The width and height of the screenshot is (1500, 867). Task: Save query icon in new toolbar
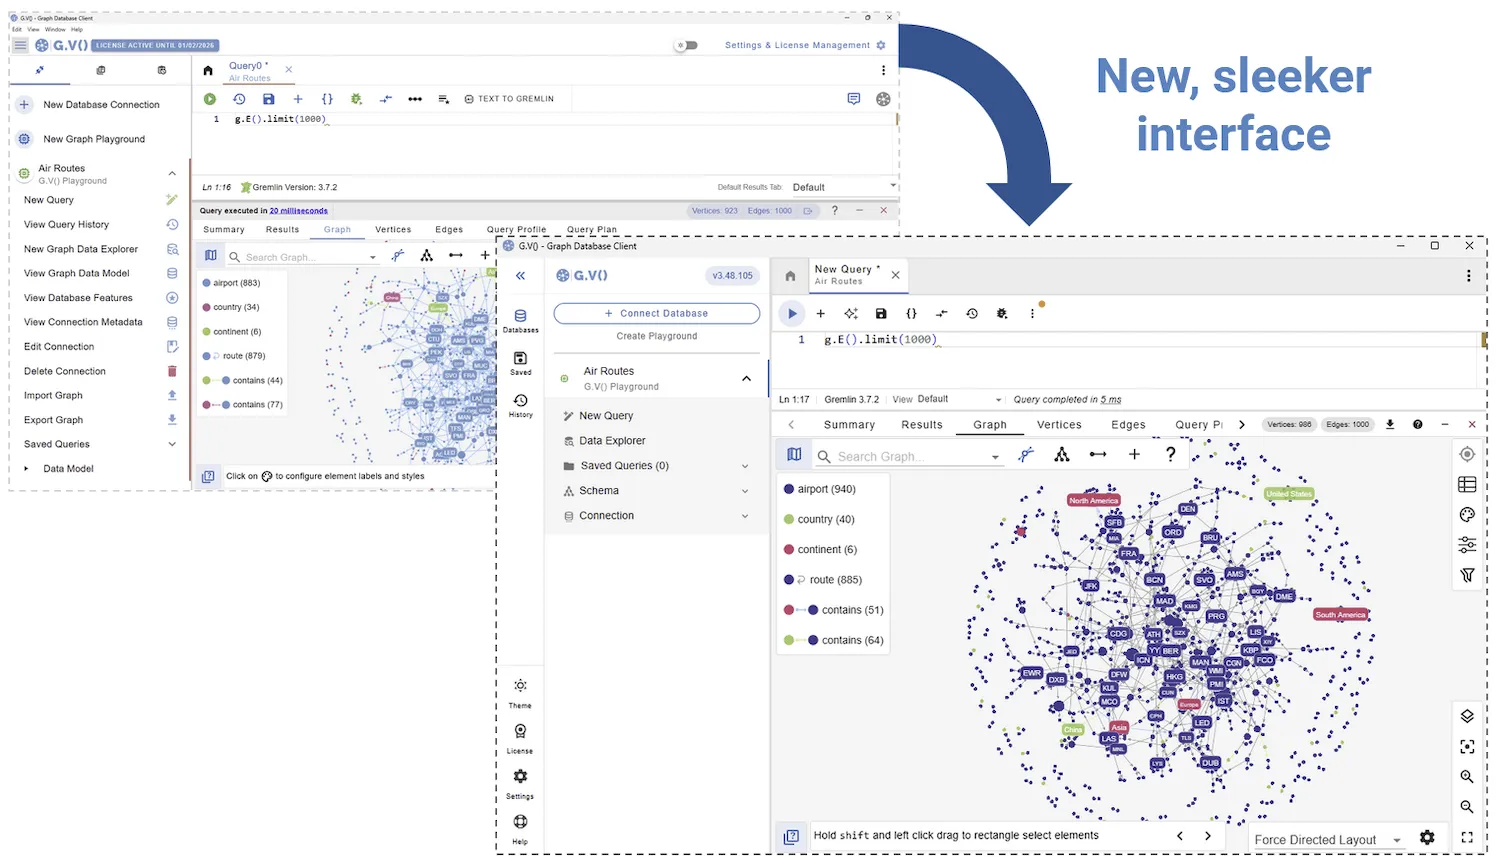click(881, 314)
